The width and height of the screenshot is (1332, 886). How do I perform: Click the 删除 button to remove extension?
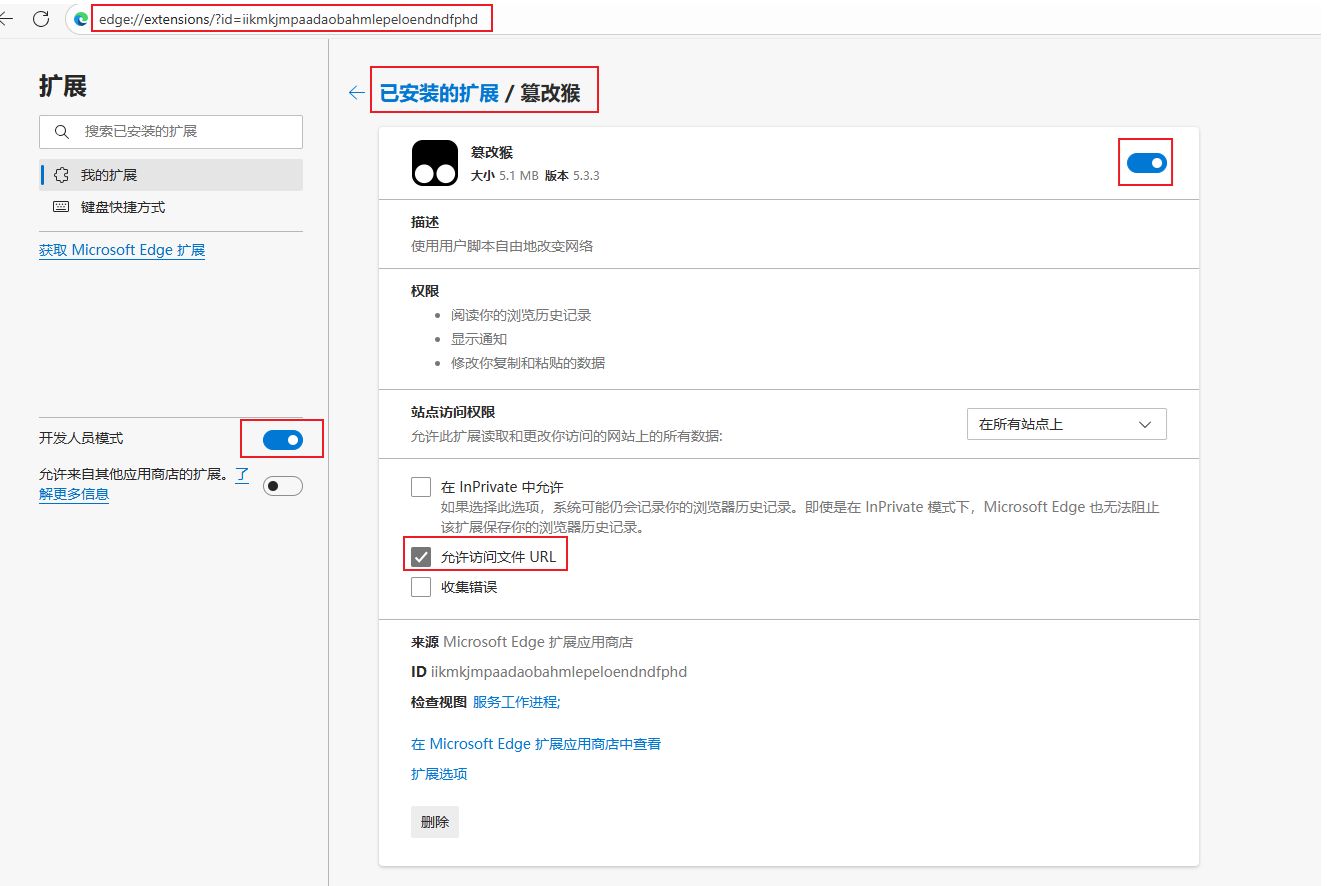pos(434,822)
